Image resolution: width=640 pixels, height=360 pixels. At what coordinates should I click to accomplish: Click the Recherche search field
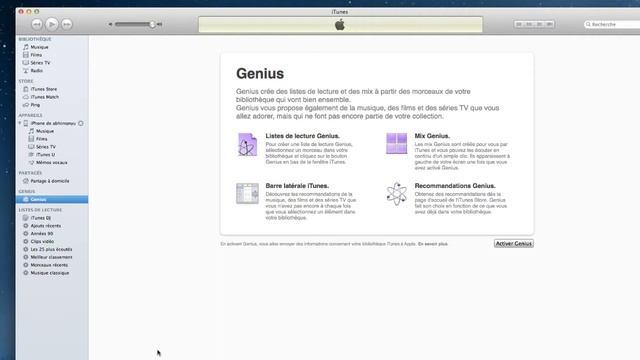(612, 24)
